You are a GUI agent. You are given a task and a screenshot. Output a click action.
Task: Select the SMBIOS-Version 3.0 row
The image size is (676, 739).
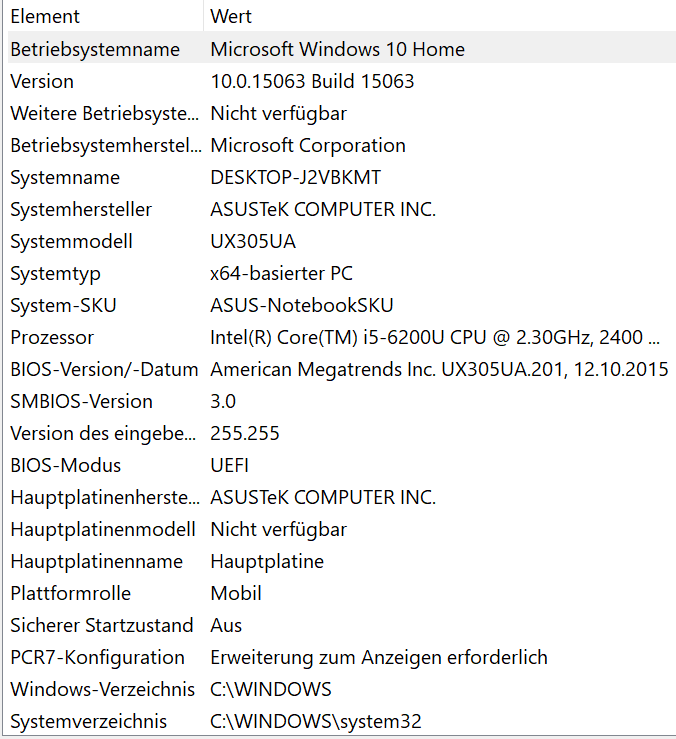342,402
